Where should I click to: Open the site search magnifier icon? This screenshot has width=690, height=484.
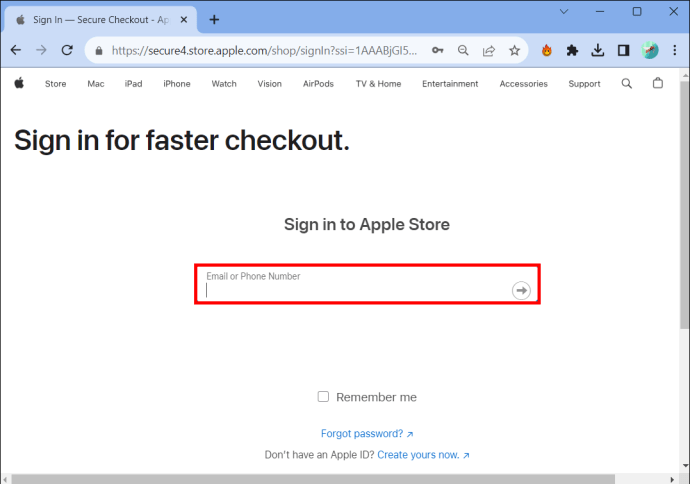(627, 84)
